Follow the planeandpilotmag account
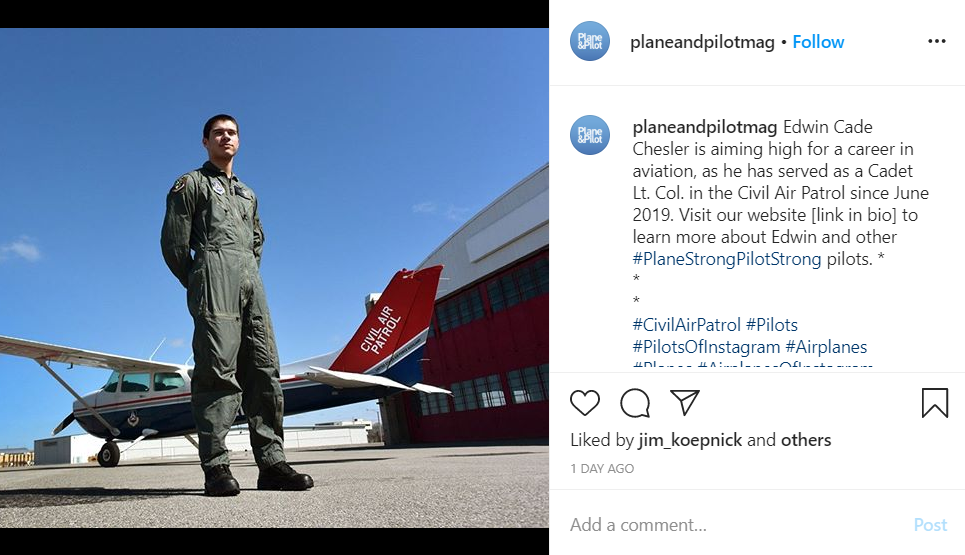Image resolution: width=965 pixels, height=555 pixels. tap(818, 42)
